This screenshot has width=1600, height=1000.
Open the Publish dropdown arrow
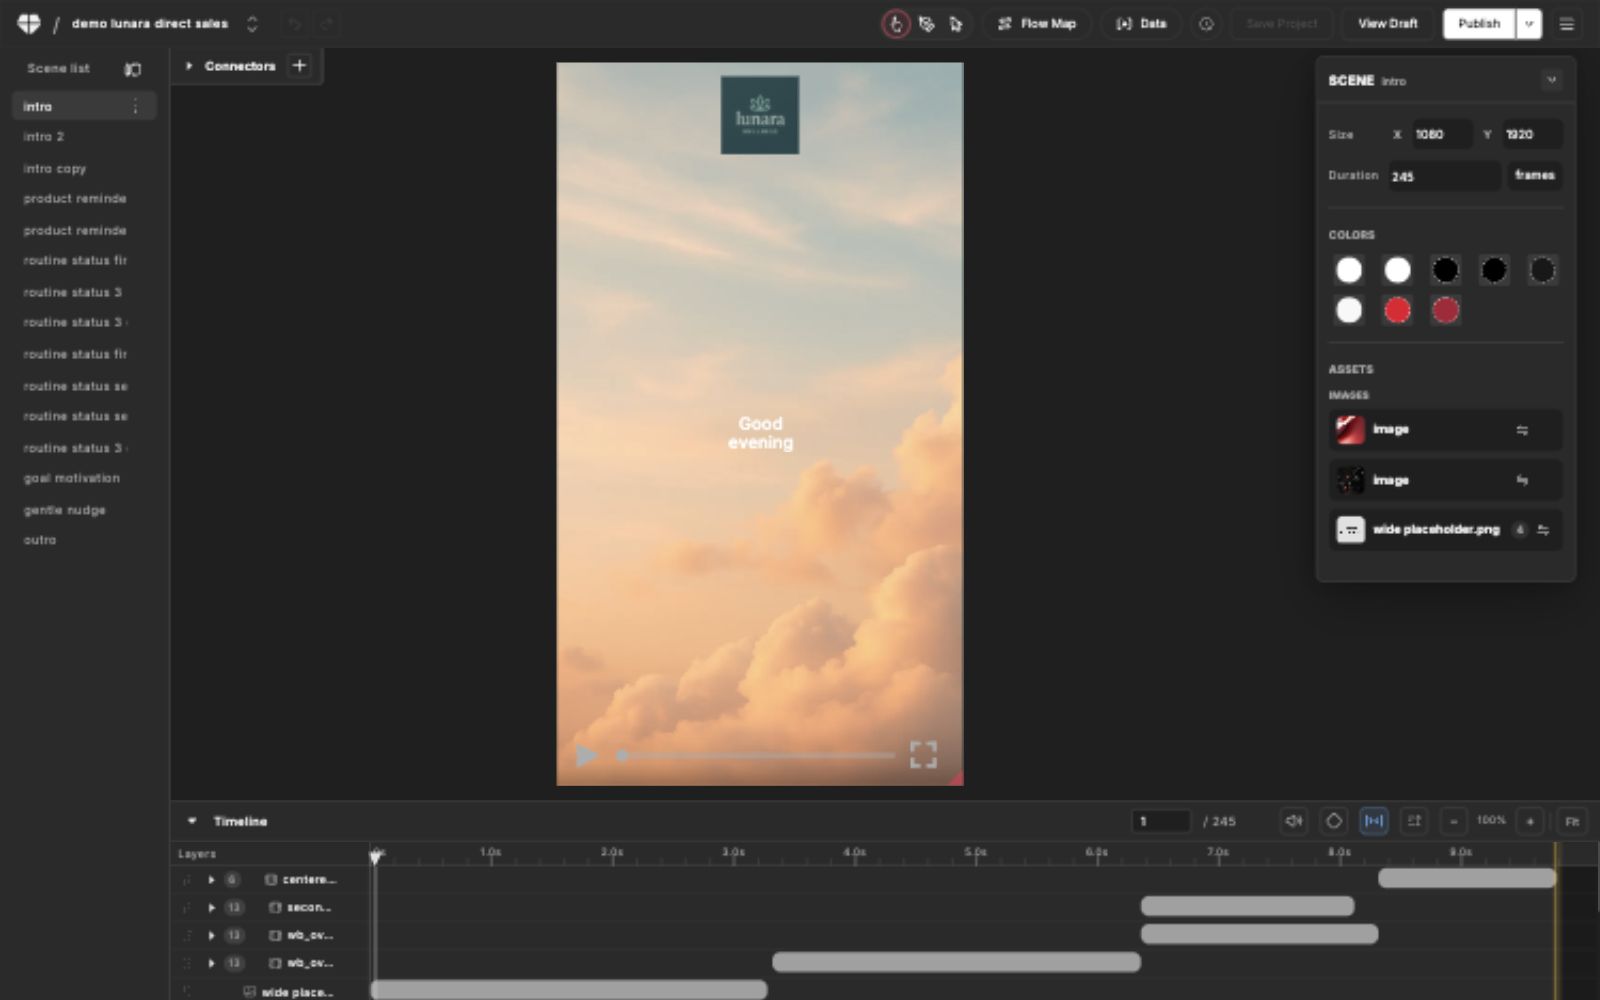click(x=1528, y=24)
